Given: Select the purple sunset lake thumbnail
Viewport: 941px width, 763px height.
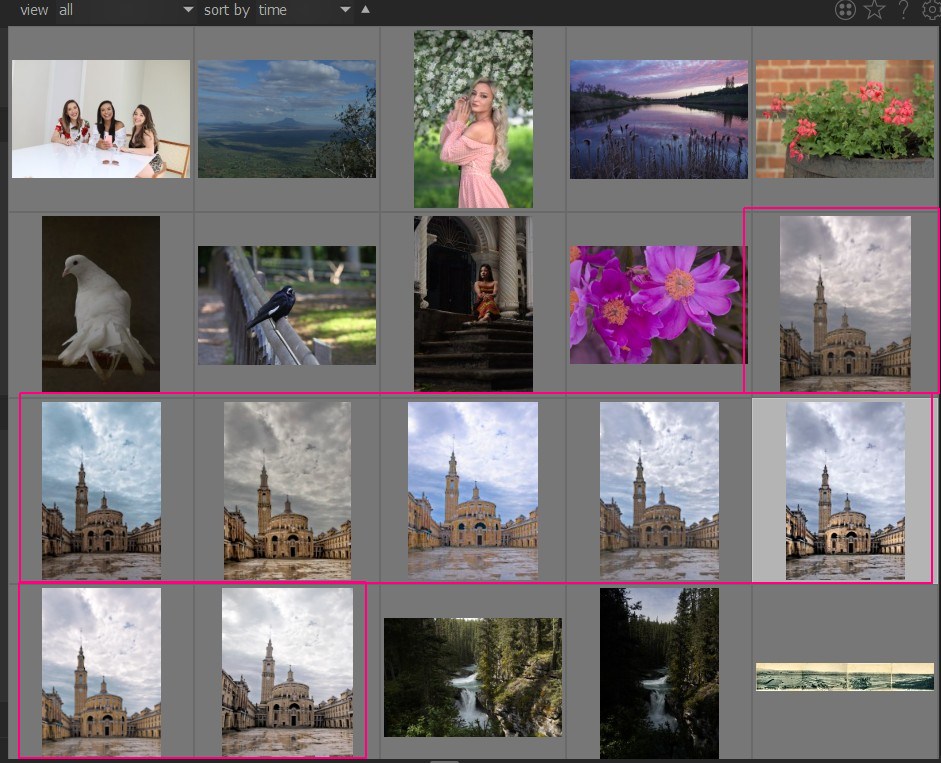Looking at the screenshot, I should click(659, 119).
